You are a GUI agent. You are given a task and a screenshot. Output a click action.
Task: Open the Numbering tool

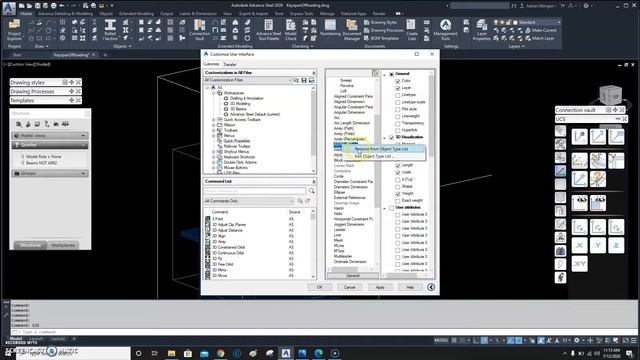[x=330, y=28]
